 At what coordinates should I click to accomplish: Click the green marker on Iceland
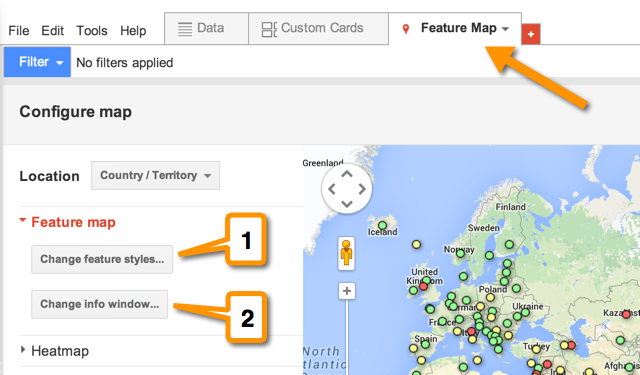tap(382, 225)
